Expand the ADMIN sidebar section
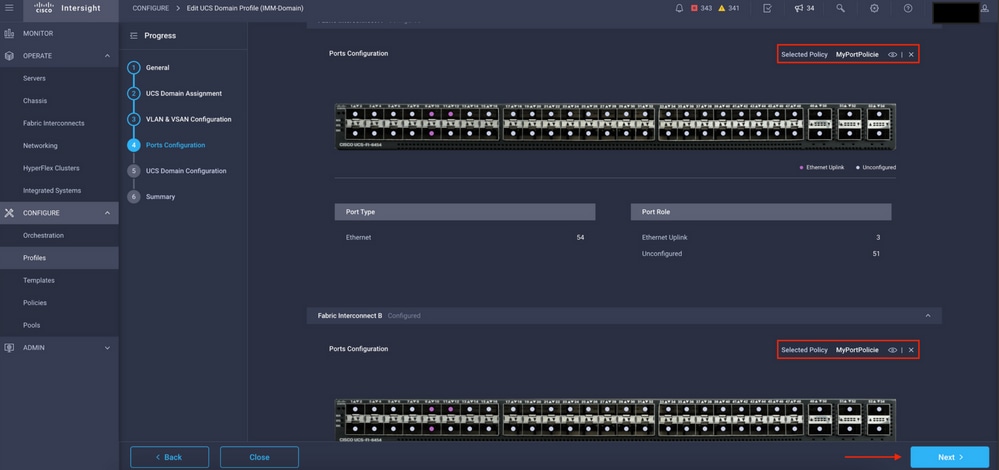This screenshot has height=470, width=999. (107, 348)
